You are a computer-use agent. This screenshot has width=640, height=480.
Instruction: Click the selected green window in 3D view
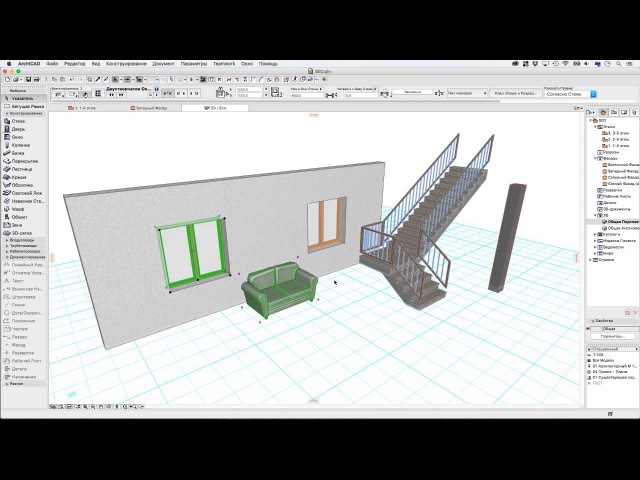[192, 253]
